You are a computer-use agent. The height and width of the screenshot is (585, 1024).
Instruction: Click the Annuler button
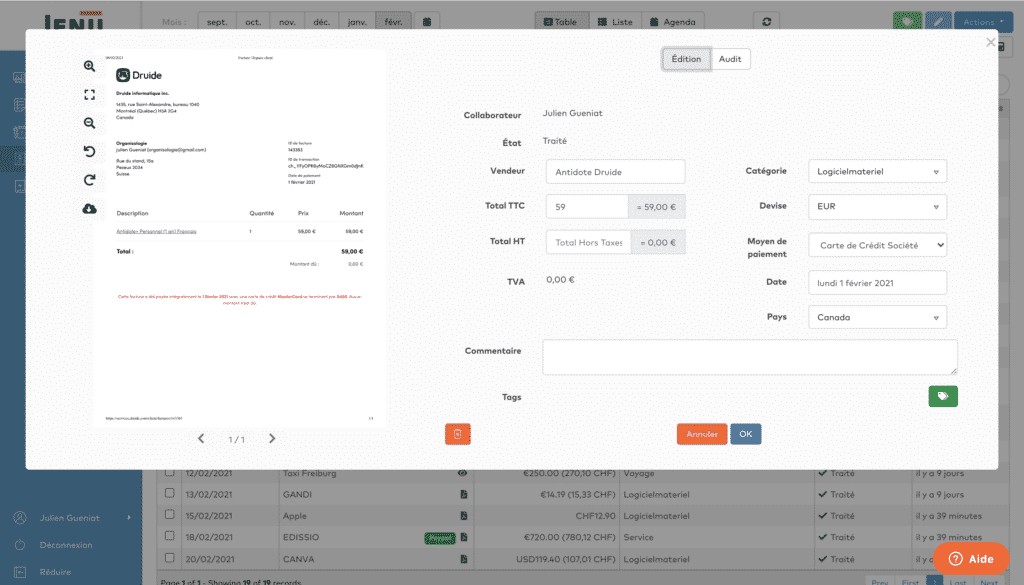tap(701, 434)
